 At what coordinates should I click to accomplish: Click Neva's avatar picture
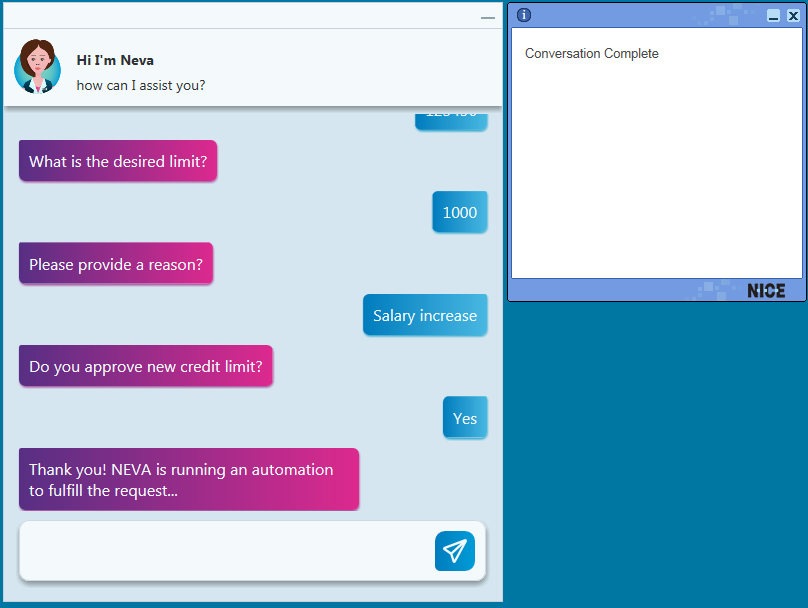coord(37,67)
